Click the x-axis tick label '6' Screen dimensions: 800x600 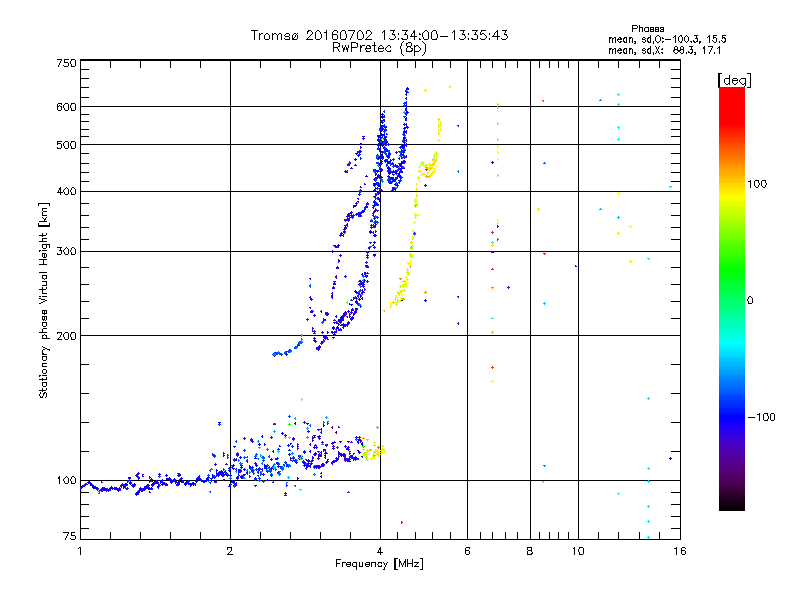[467, 551]
